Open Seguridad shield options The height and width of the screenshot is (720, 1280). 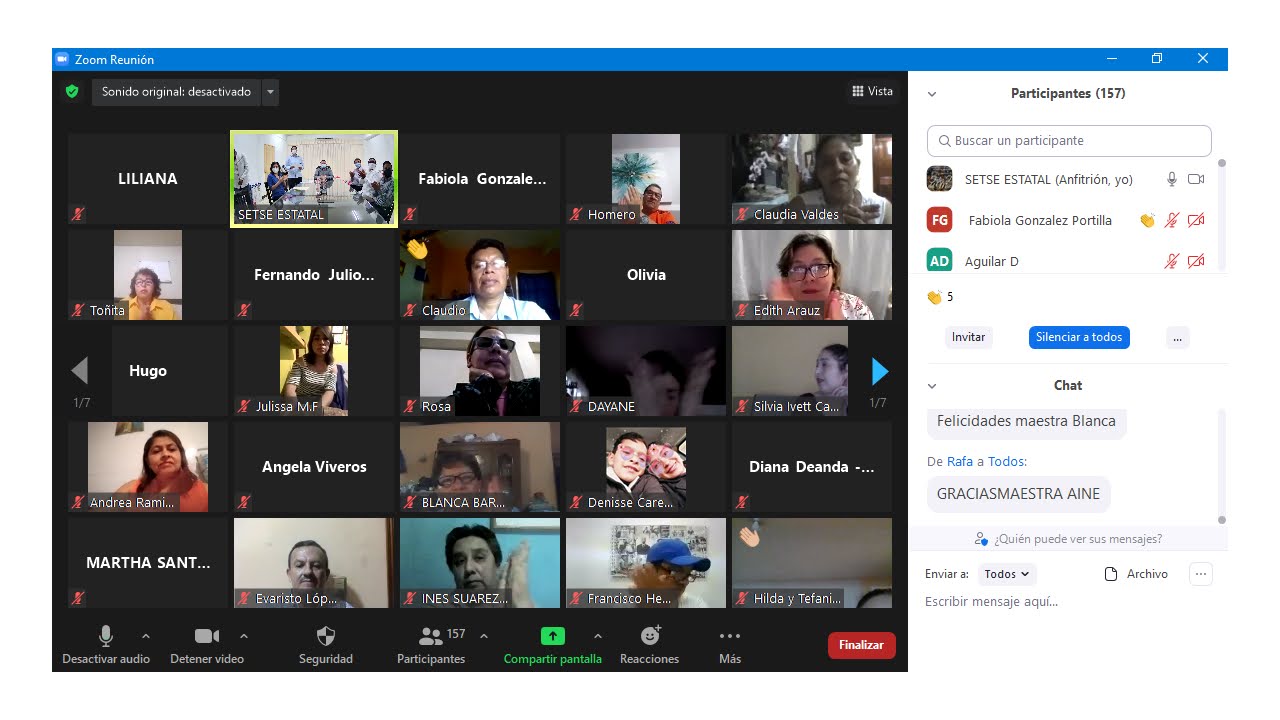(x=326, y=644)
